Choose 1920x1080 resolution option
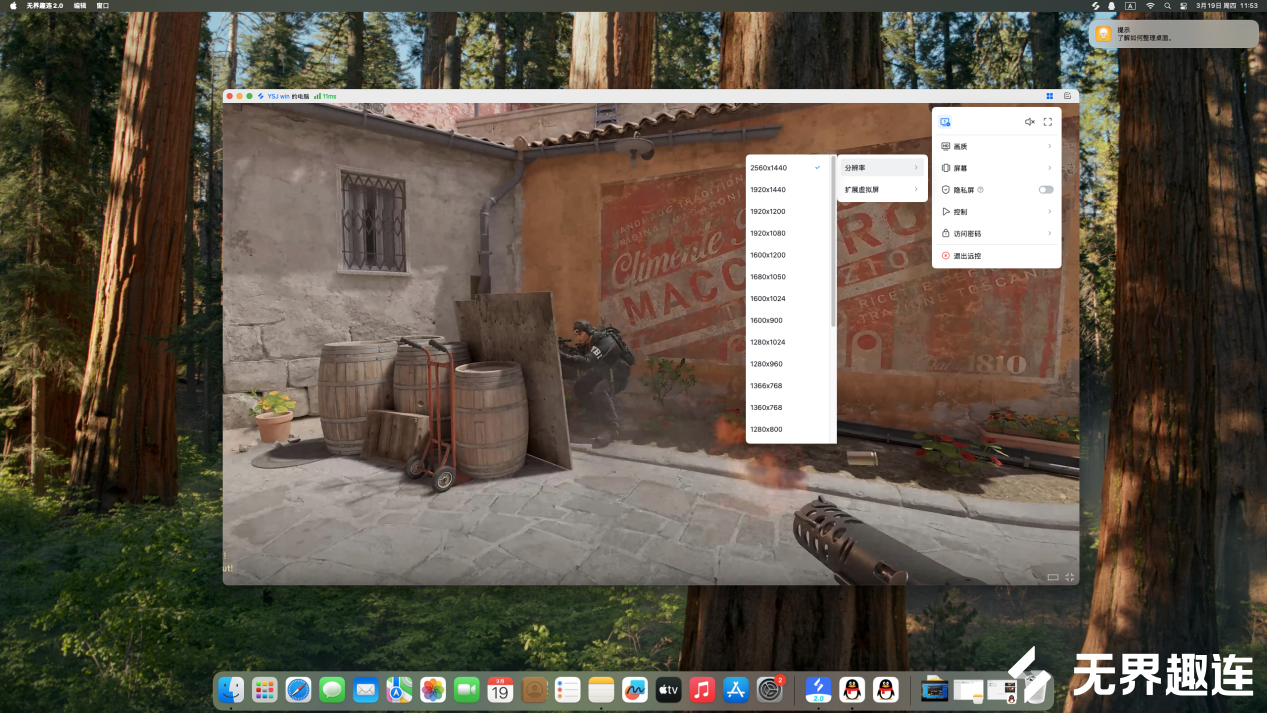1267x713 pixels. (x=768, y=233)
